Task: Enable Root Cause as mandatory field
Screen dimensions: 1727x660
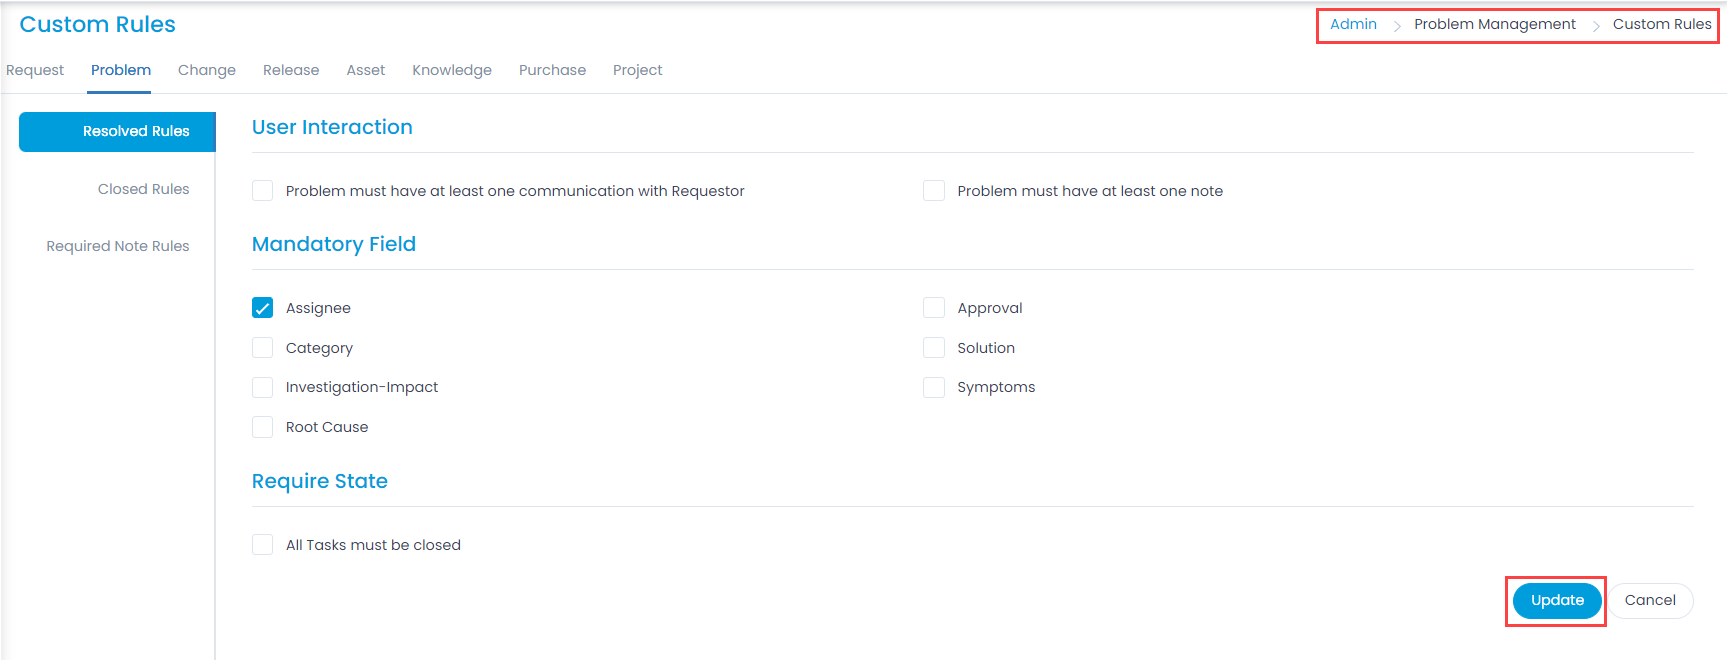Action: 262,427
